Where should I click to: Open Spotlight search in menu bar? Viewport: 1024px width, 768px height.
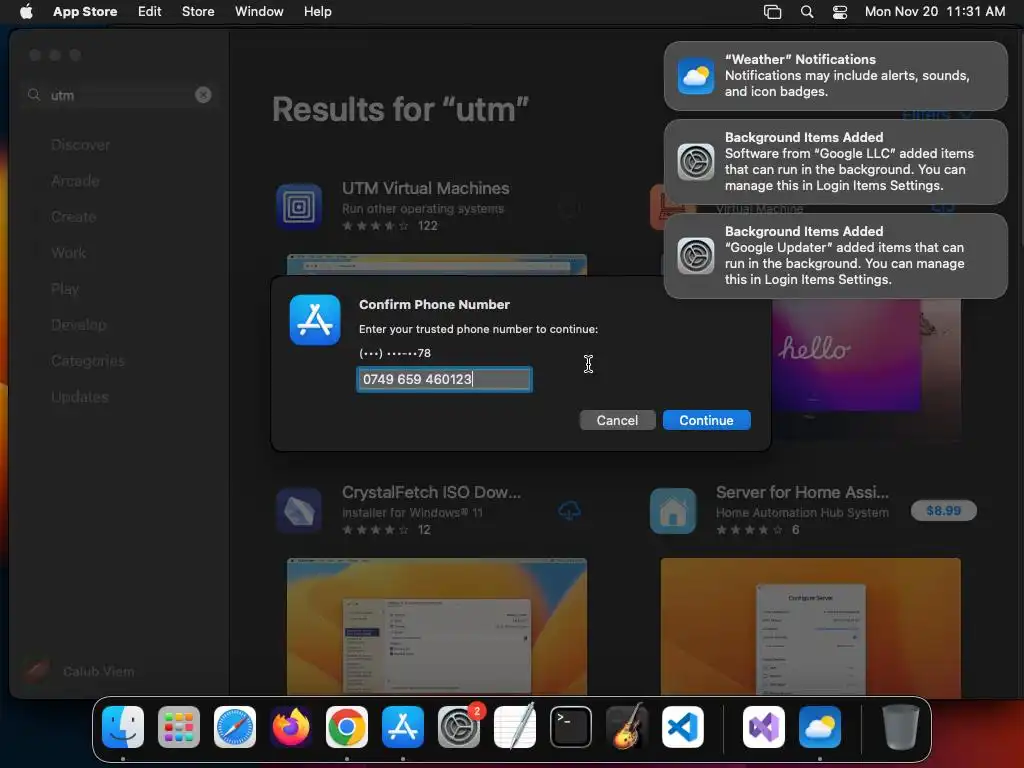(x=807, y=11)
